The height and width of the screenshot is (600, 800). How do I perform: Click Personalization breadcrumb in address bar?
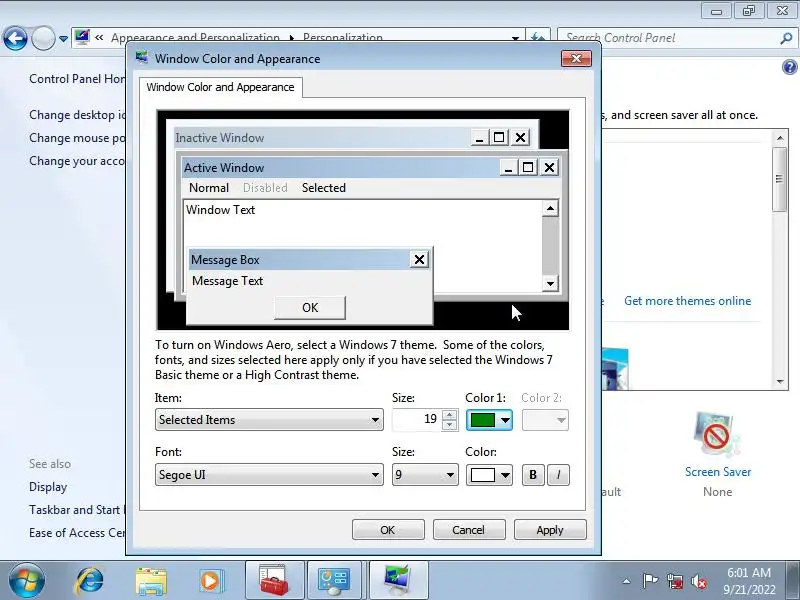343,38
